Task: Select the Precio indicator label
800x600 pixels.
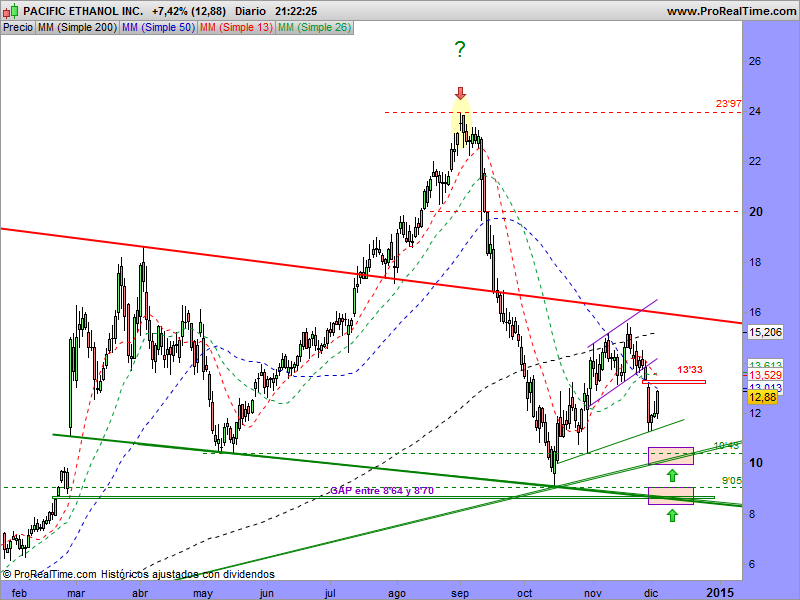Action: 18,28
